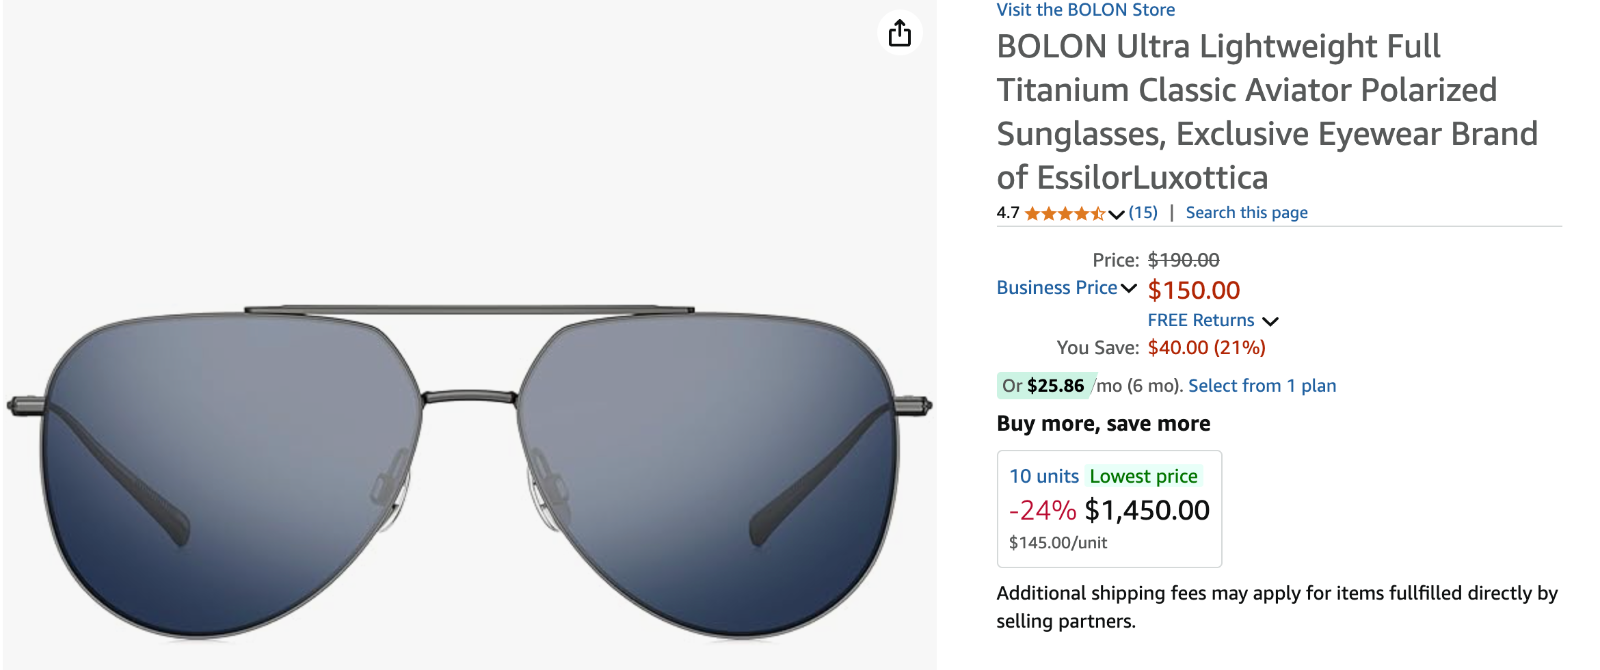The width and height of the screenshot is (1600, 670).
Task: Click the share icon above product image
Action: 900,33
